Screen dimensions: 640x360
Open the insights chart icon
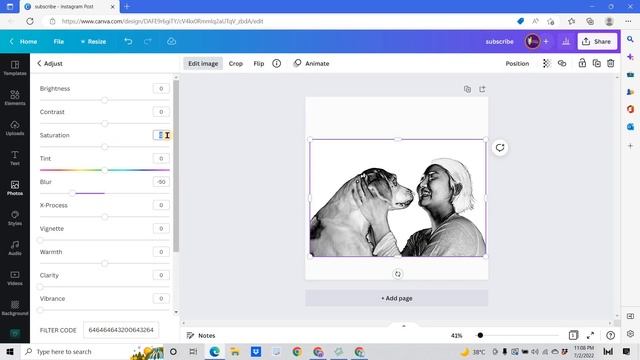[566, 42]
